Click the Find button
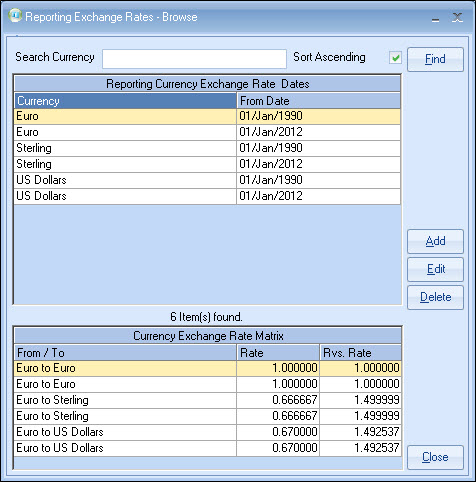Screen dimensions: 476x482 435,59
